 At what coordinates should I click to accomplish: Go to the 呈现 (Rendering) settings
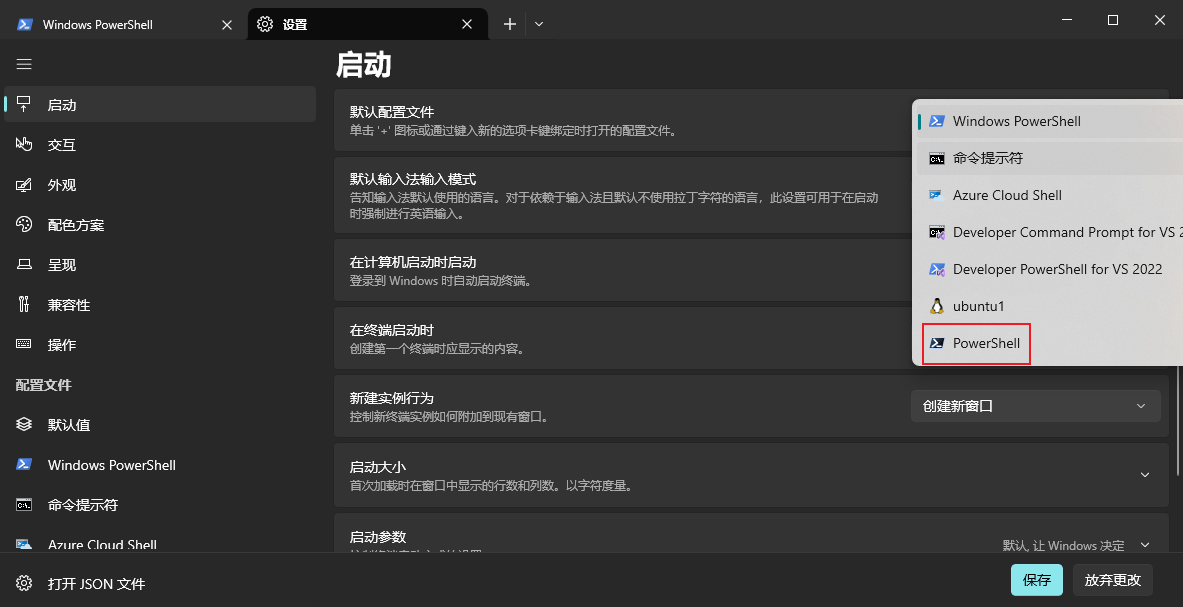61,265
